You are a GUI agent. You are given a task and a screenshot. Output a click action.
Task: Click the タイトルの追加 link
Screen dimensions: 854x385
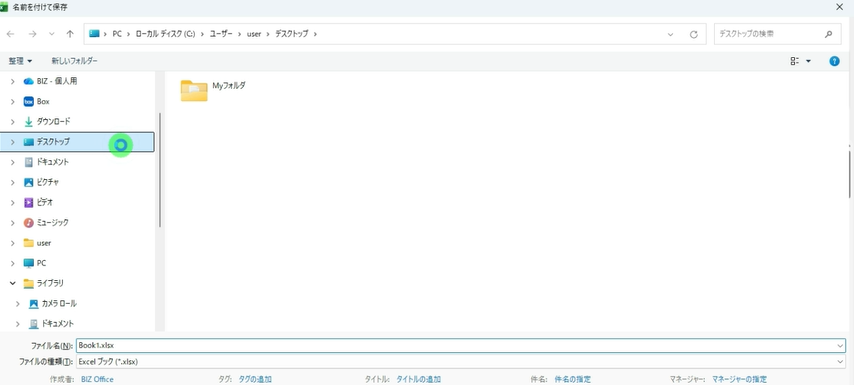coord(418,379)
